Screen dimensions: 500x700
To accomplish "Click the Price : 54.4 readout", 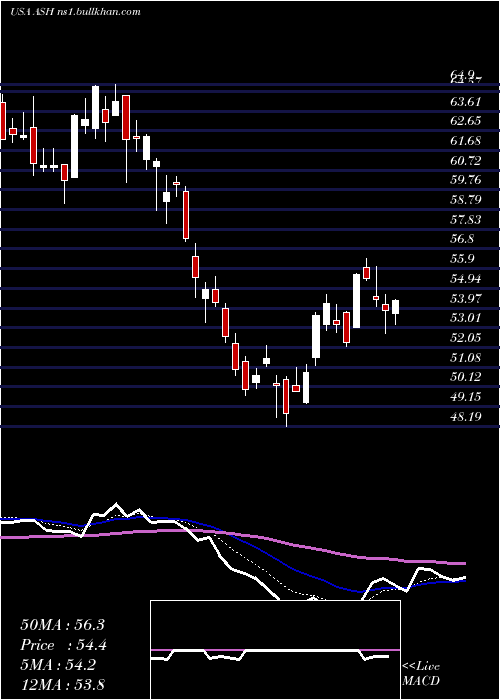I will pos(63,645).
